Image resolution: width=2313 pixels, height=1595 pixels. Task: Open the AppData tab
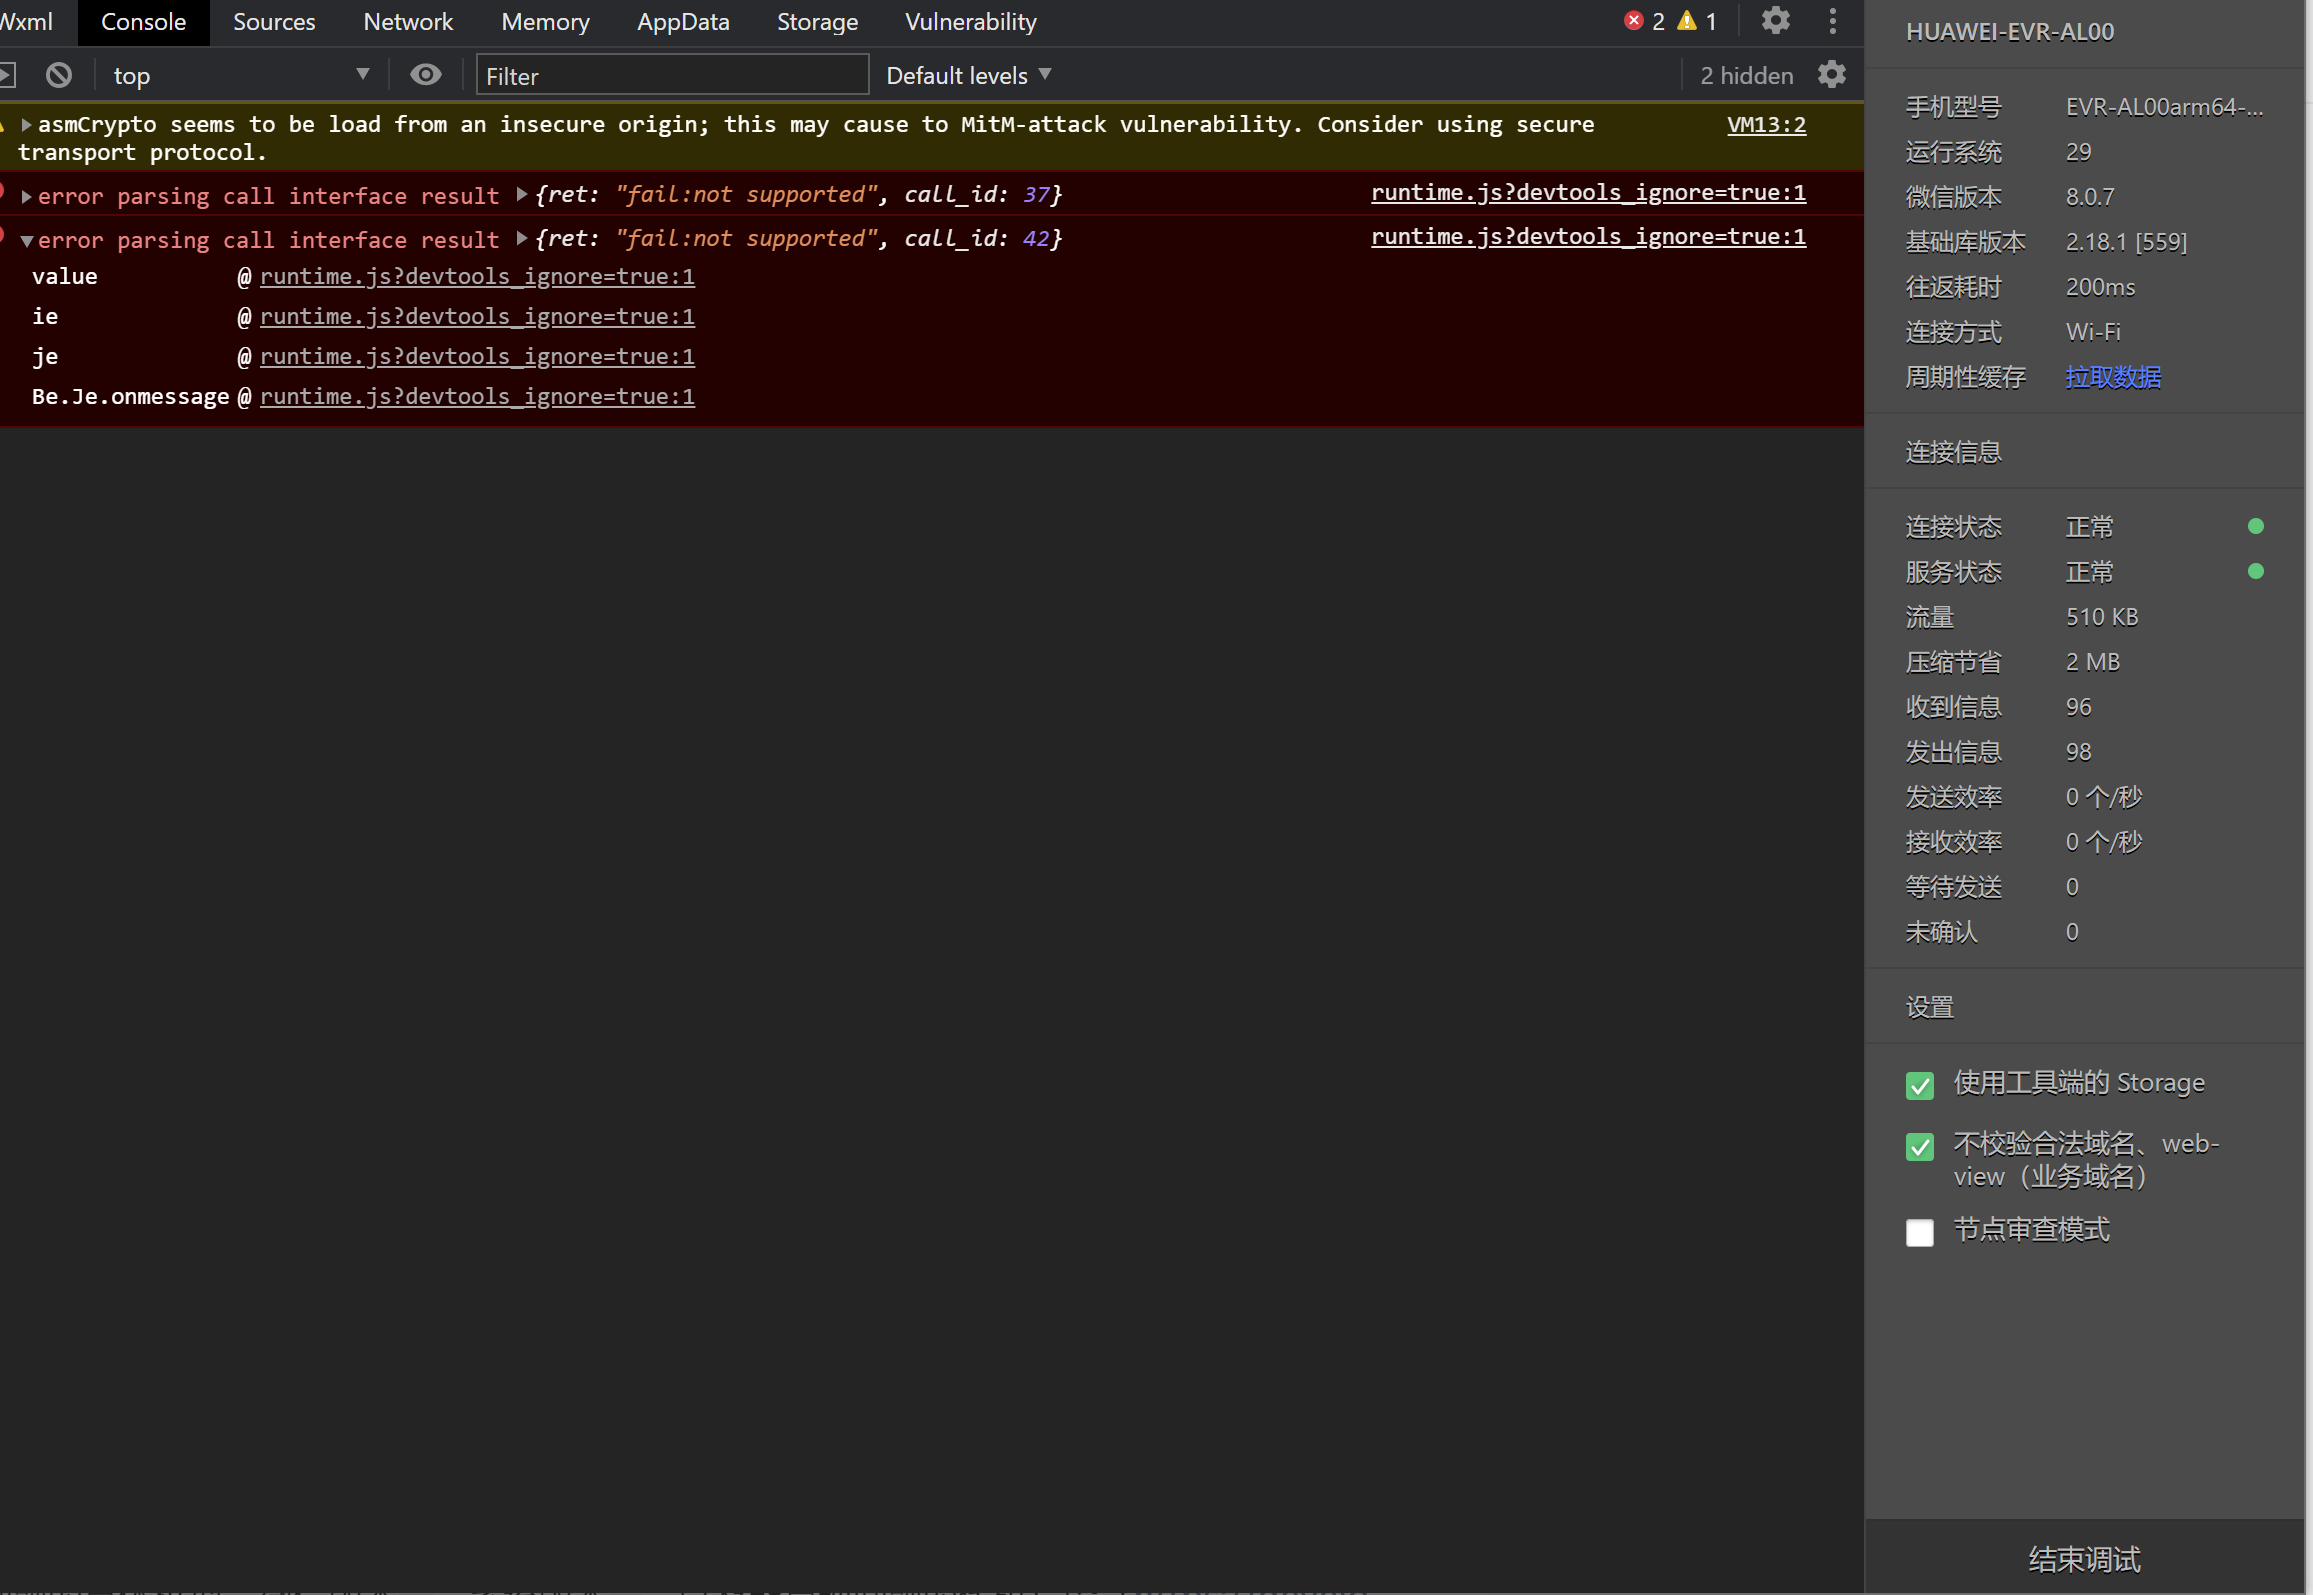[683, 22]
